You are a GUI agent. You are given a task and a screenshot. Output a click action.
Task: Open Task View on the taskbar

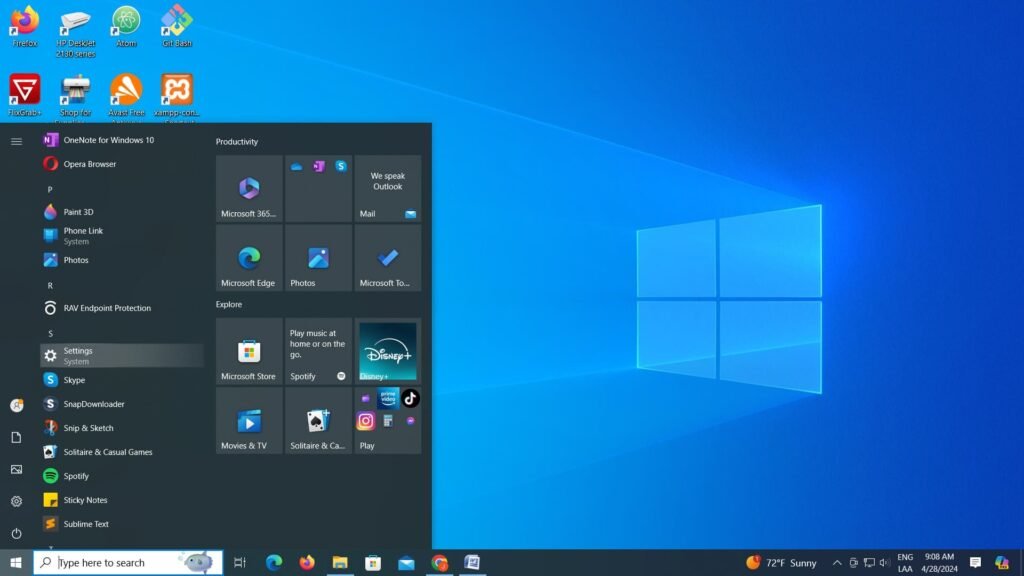tap(240, 562)
